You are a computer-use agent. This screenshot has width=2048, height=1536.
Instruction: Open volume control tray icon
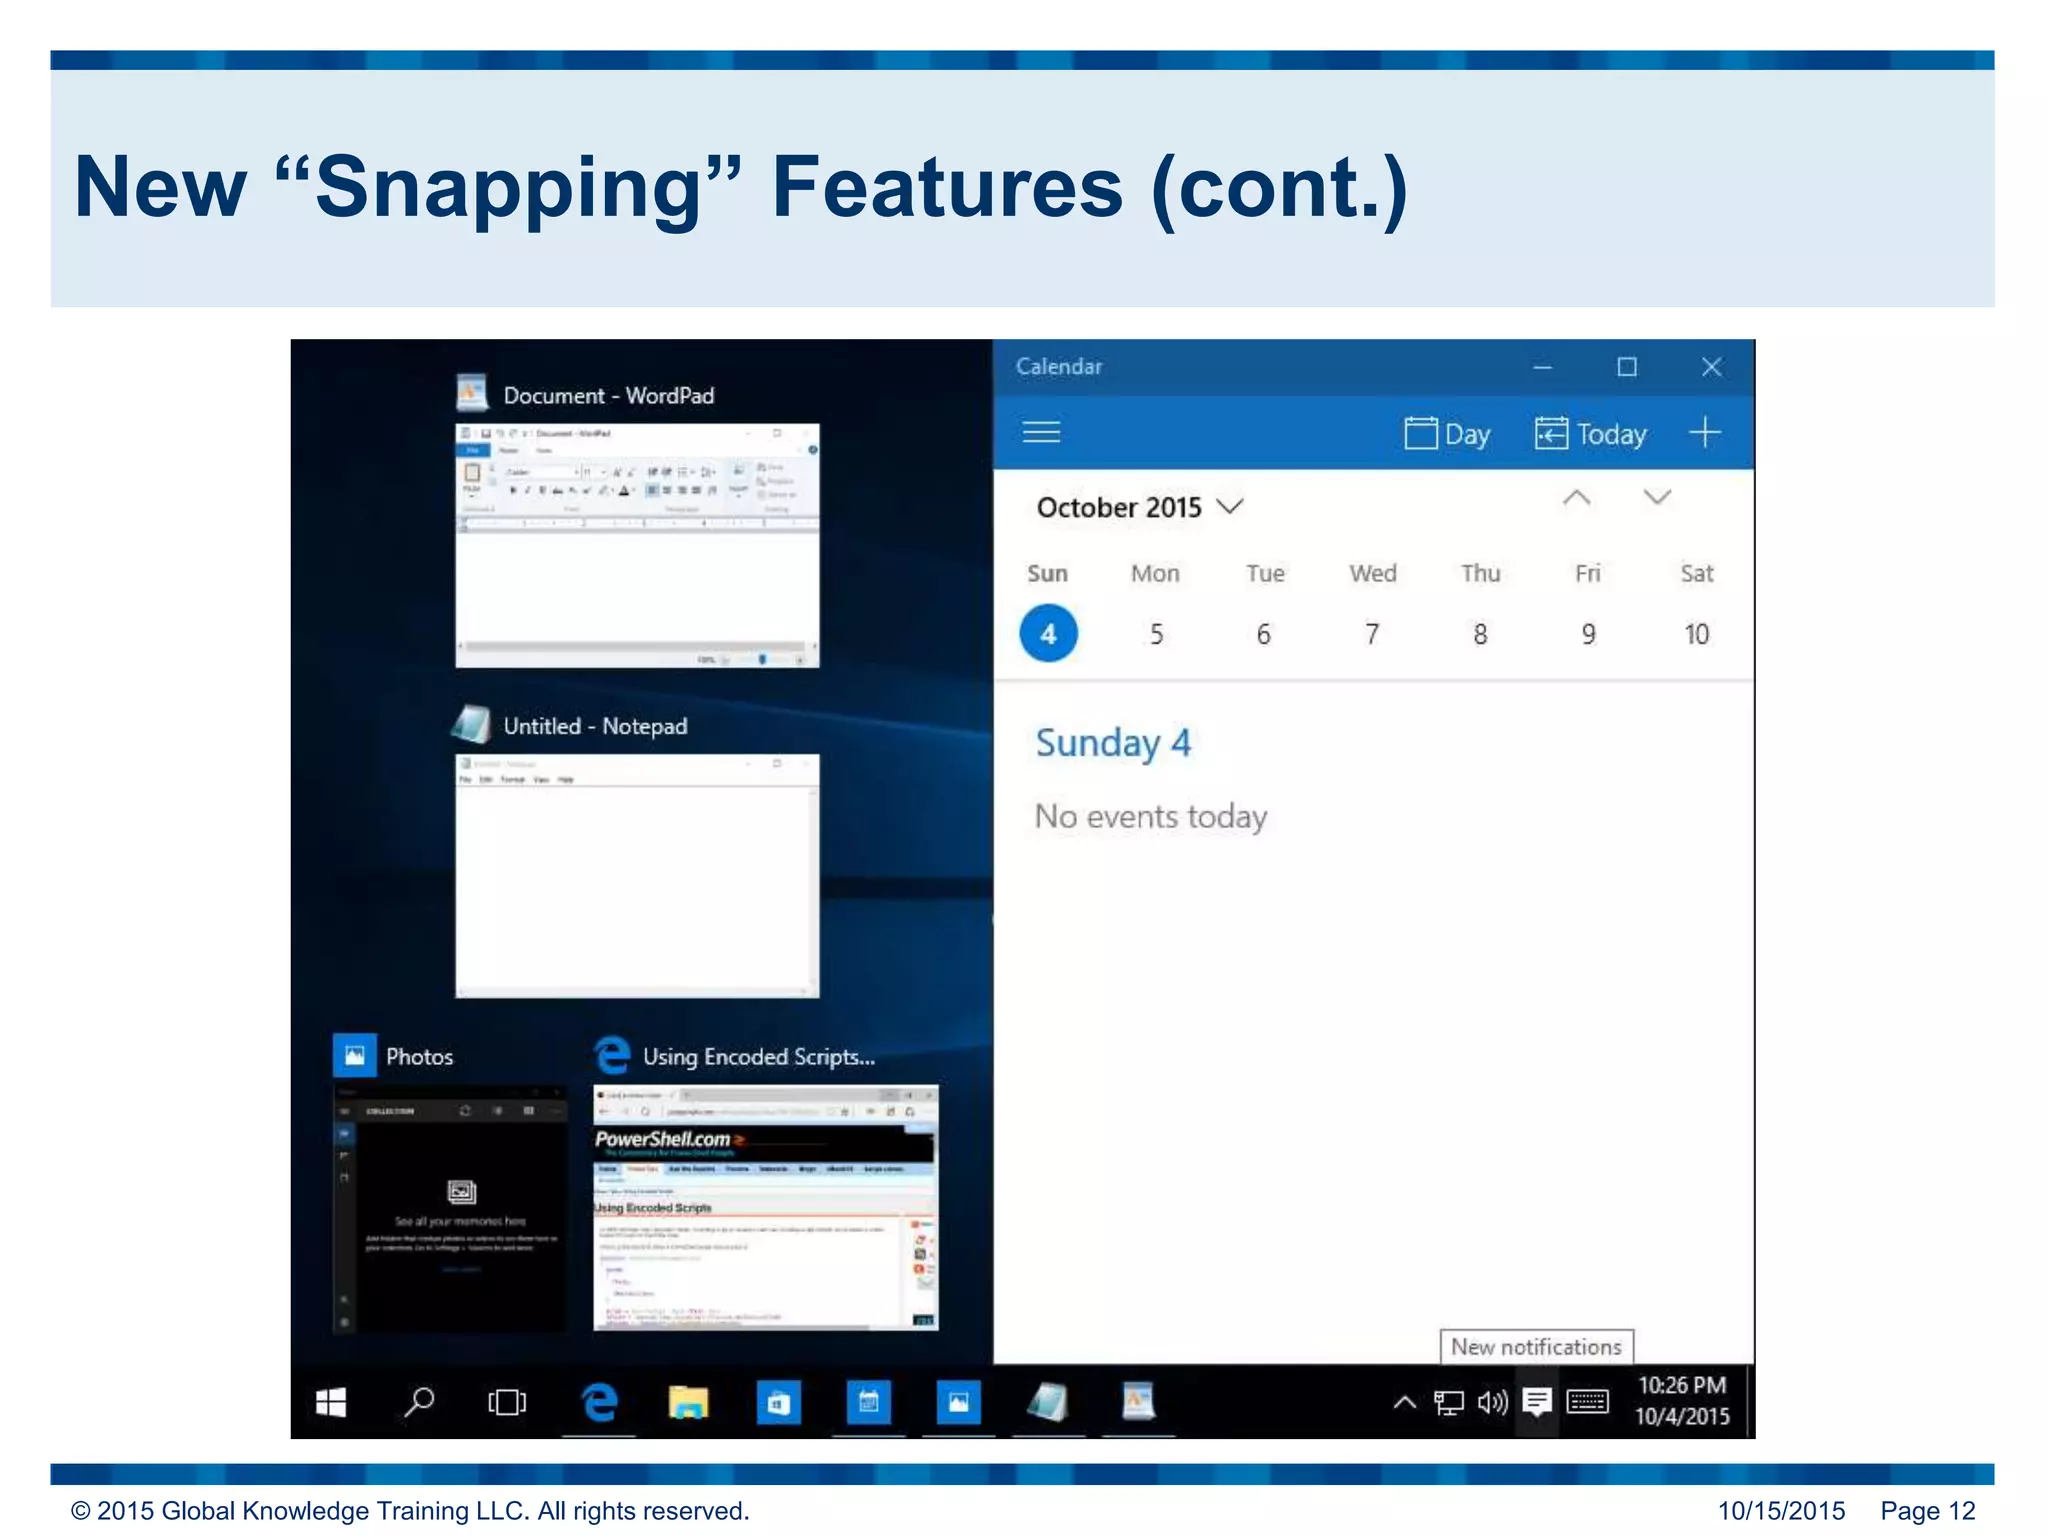[x=1492, y=1403]
